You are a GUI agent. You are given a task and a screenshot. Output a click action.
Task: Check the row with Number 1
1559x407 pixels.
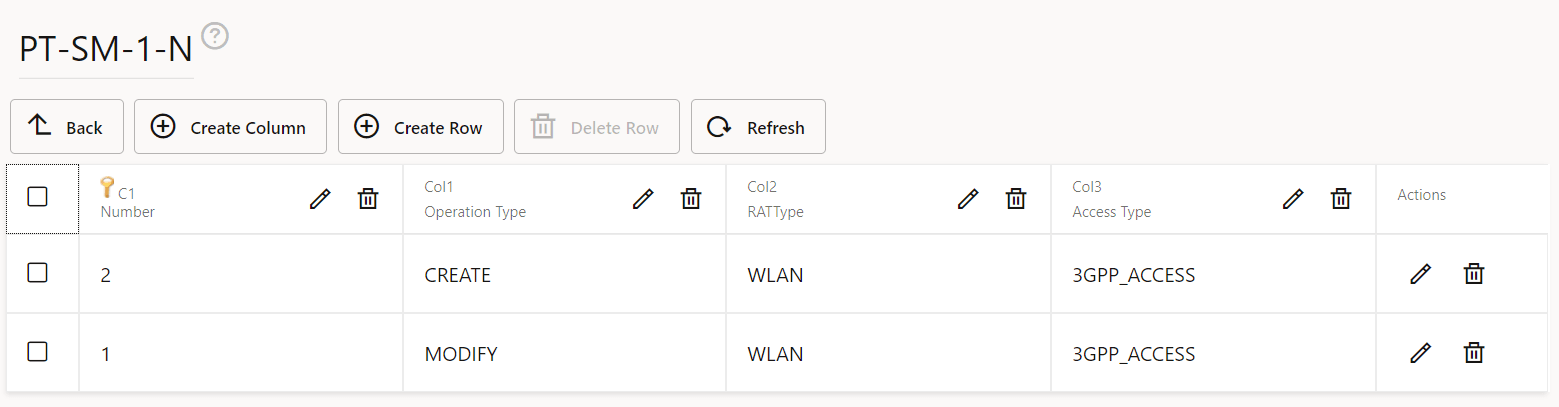[x=37, y=351]
